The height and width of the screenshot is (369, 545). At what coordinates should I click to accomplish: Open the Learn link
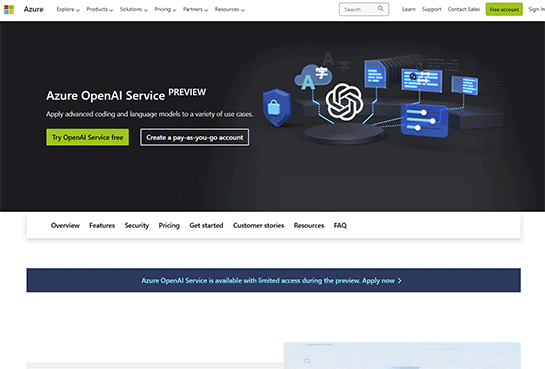[x=409, y=9]
